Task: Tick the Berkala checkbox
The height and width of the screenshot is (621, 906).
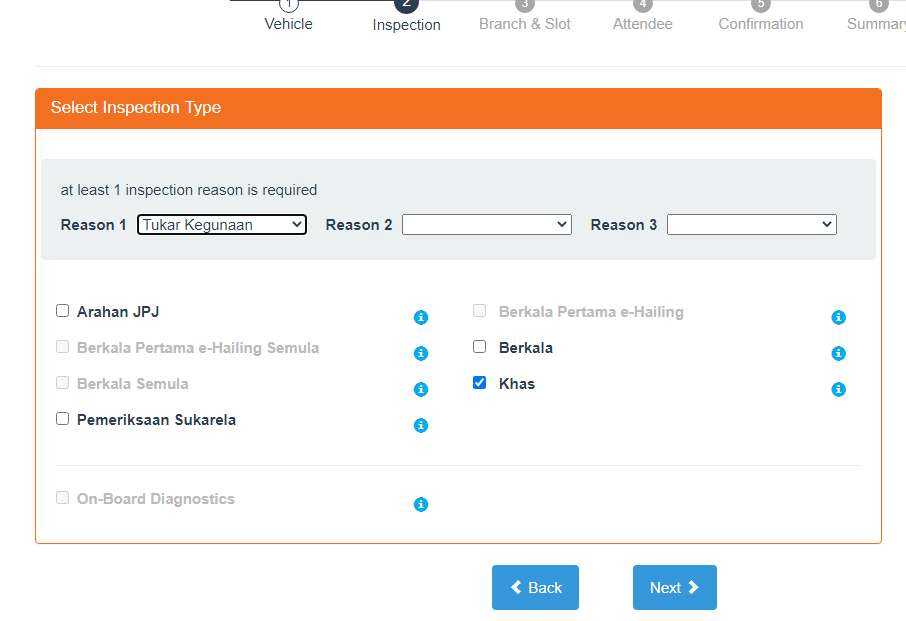Action: 480,347
